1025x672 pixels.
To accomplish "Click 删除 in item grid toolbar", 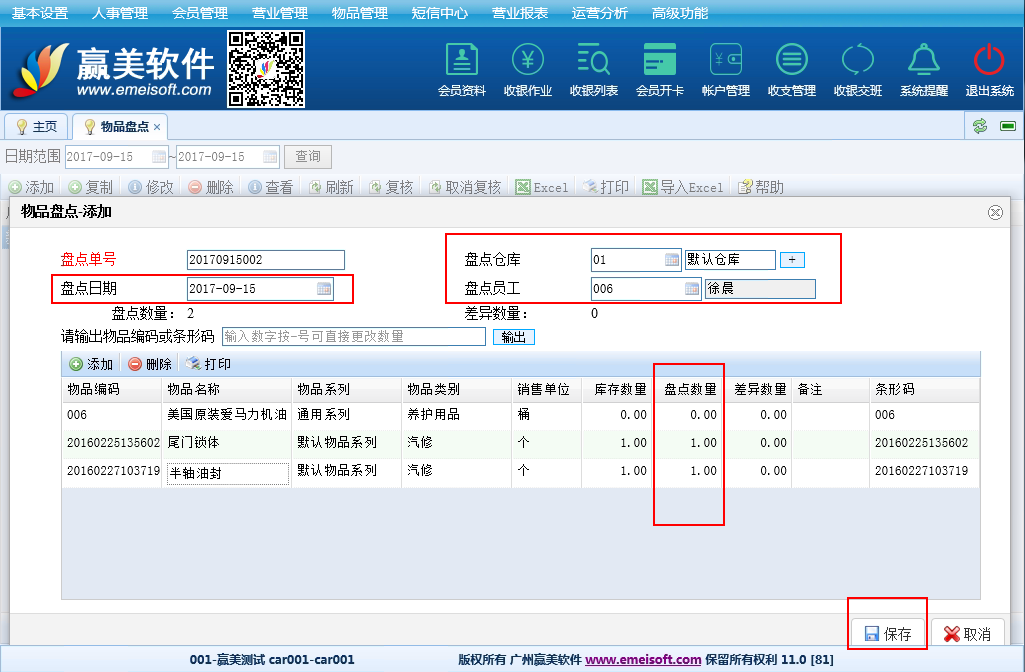I will [x=149, y=364].
